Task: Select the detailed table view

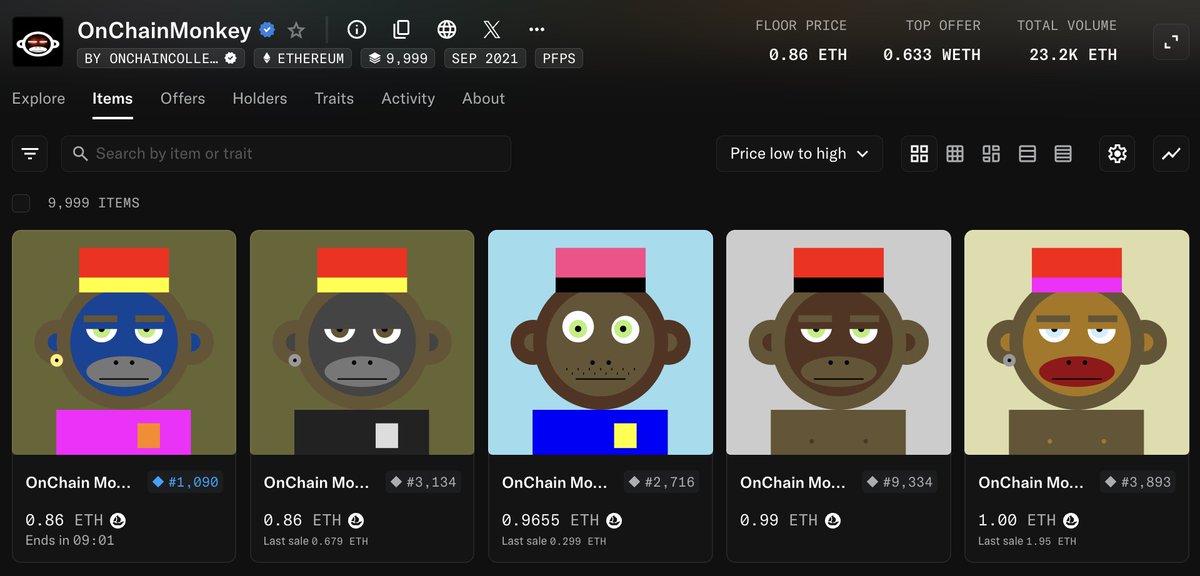Action: pyautogui.click(x=1063, y=154)
